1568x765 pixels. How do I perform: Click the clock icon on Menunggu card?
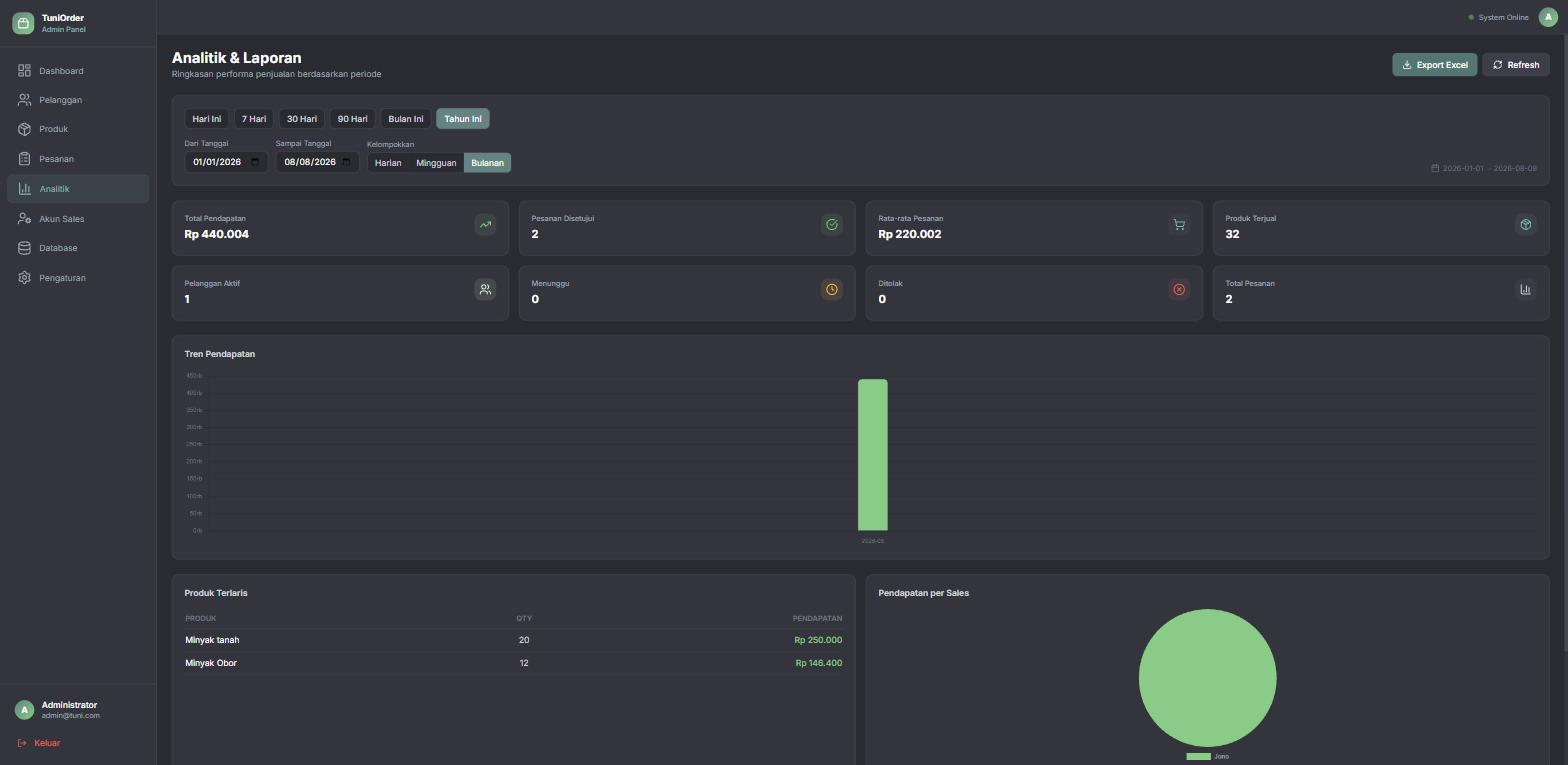coord(832,290)
